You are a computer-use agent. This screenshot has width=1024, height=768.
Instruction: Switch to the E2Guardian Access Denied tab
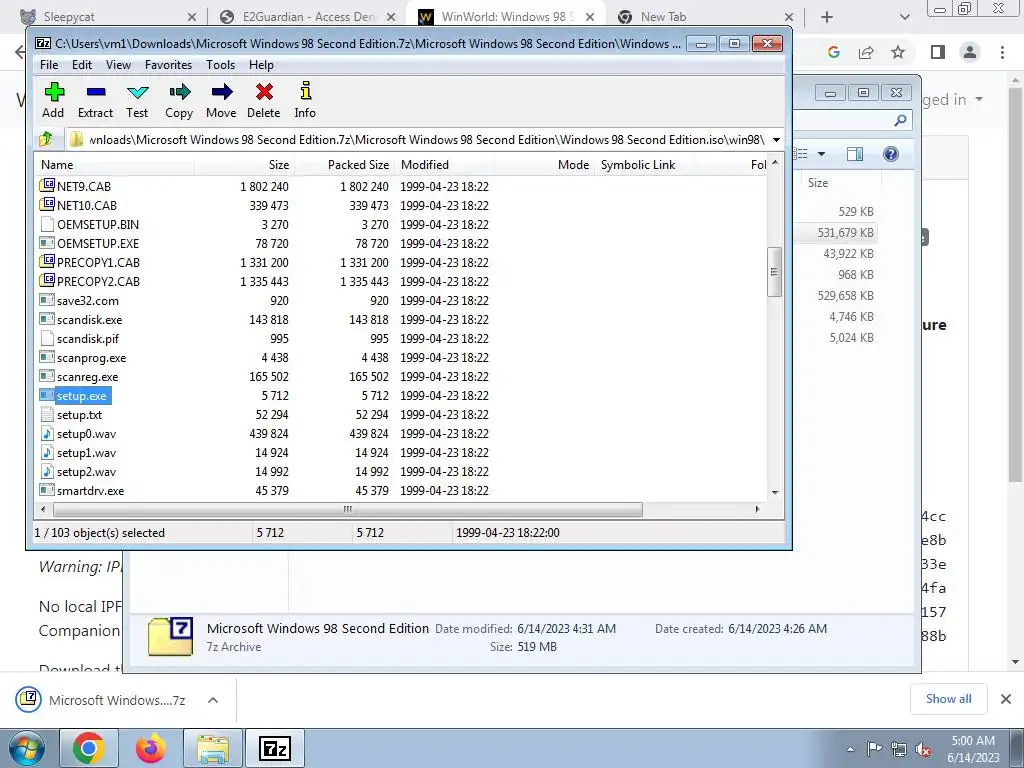click(307, 17)
